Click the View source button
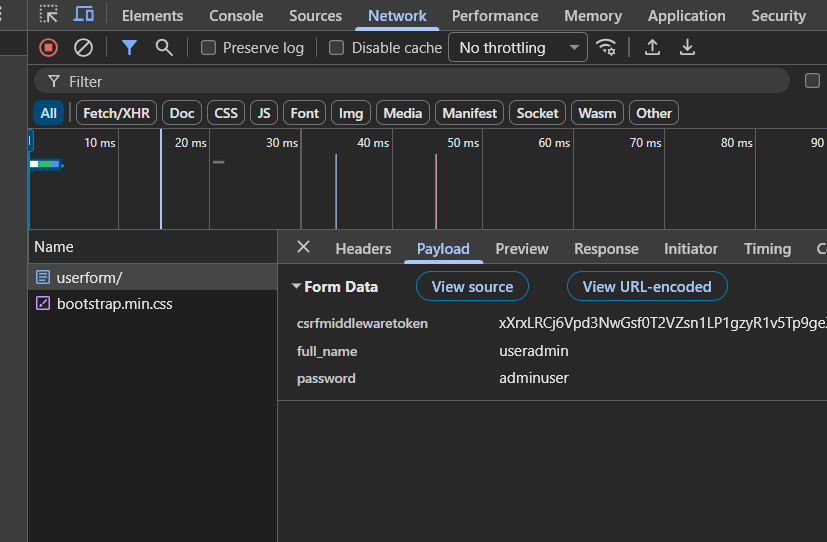This screenshot has height=542, width=827. [x=472, y=286]
